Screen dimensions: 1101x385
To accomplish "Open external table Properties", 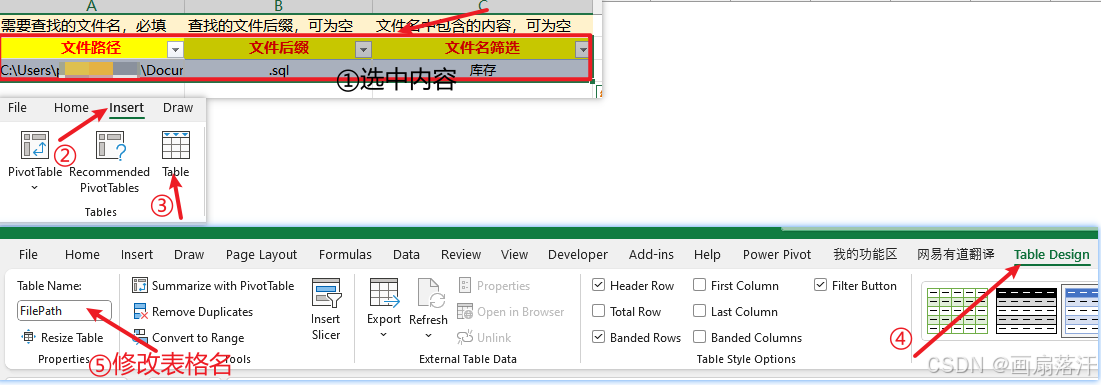I will 494,285.
